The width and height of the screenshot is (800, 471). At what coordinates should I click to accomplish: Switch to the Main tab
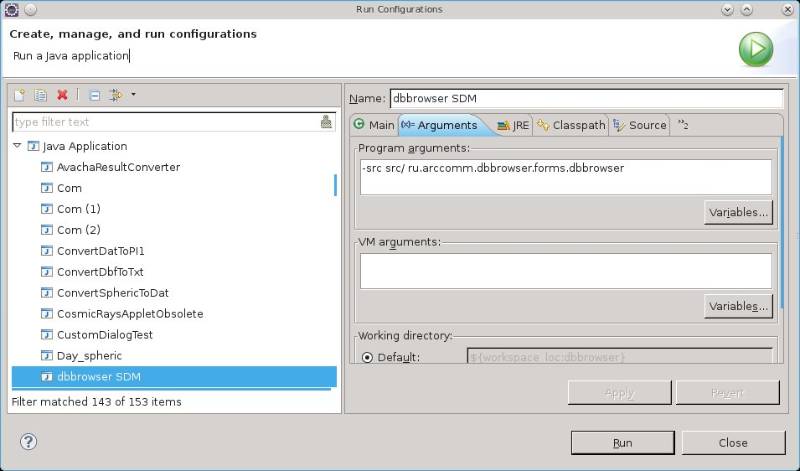click(x=374, y=125)
